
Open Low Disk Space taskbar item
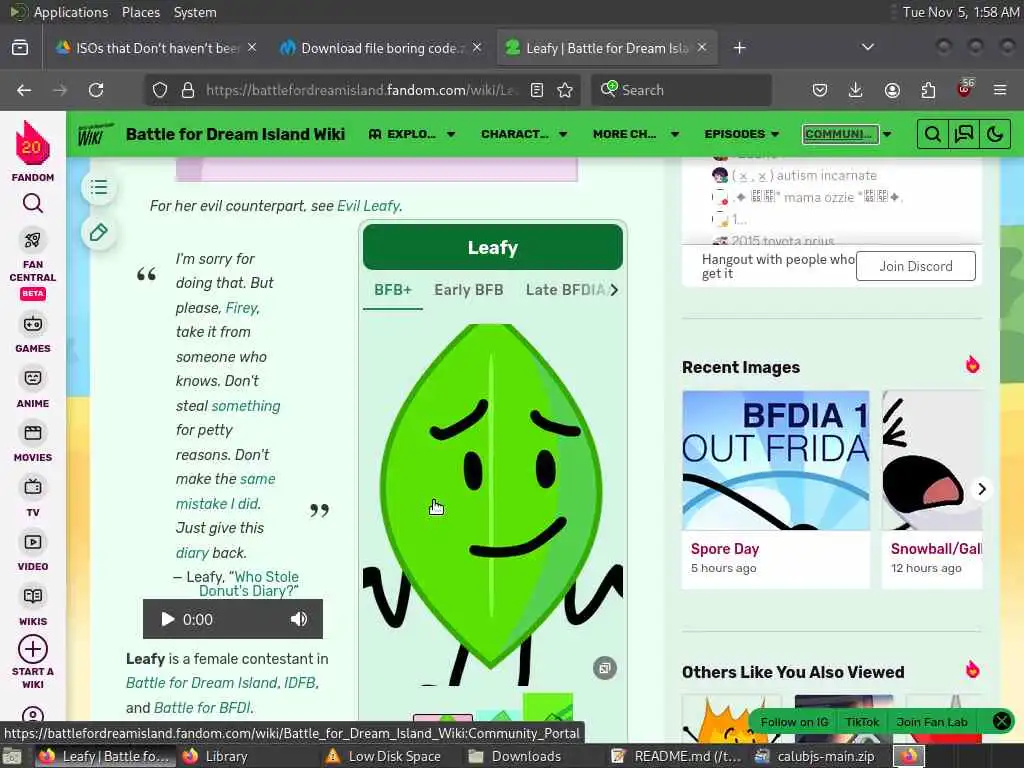[x=384, y=756]
